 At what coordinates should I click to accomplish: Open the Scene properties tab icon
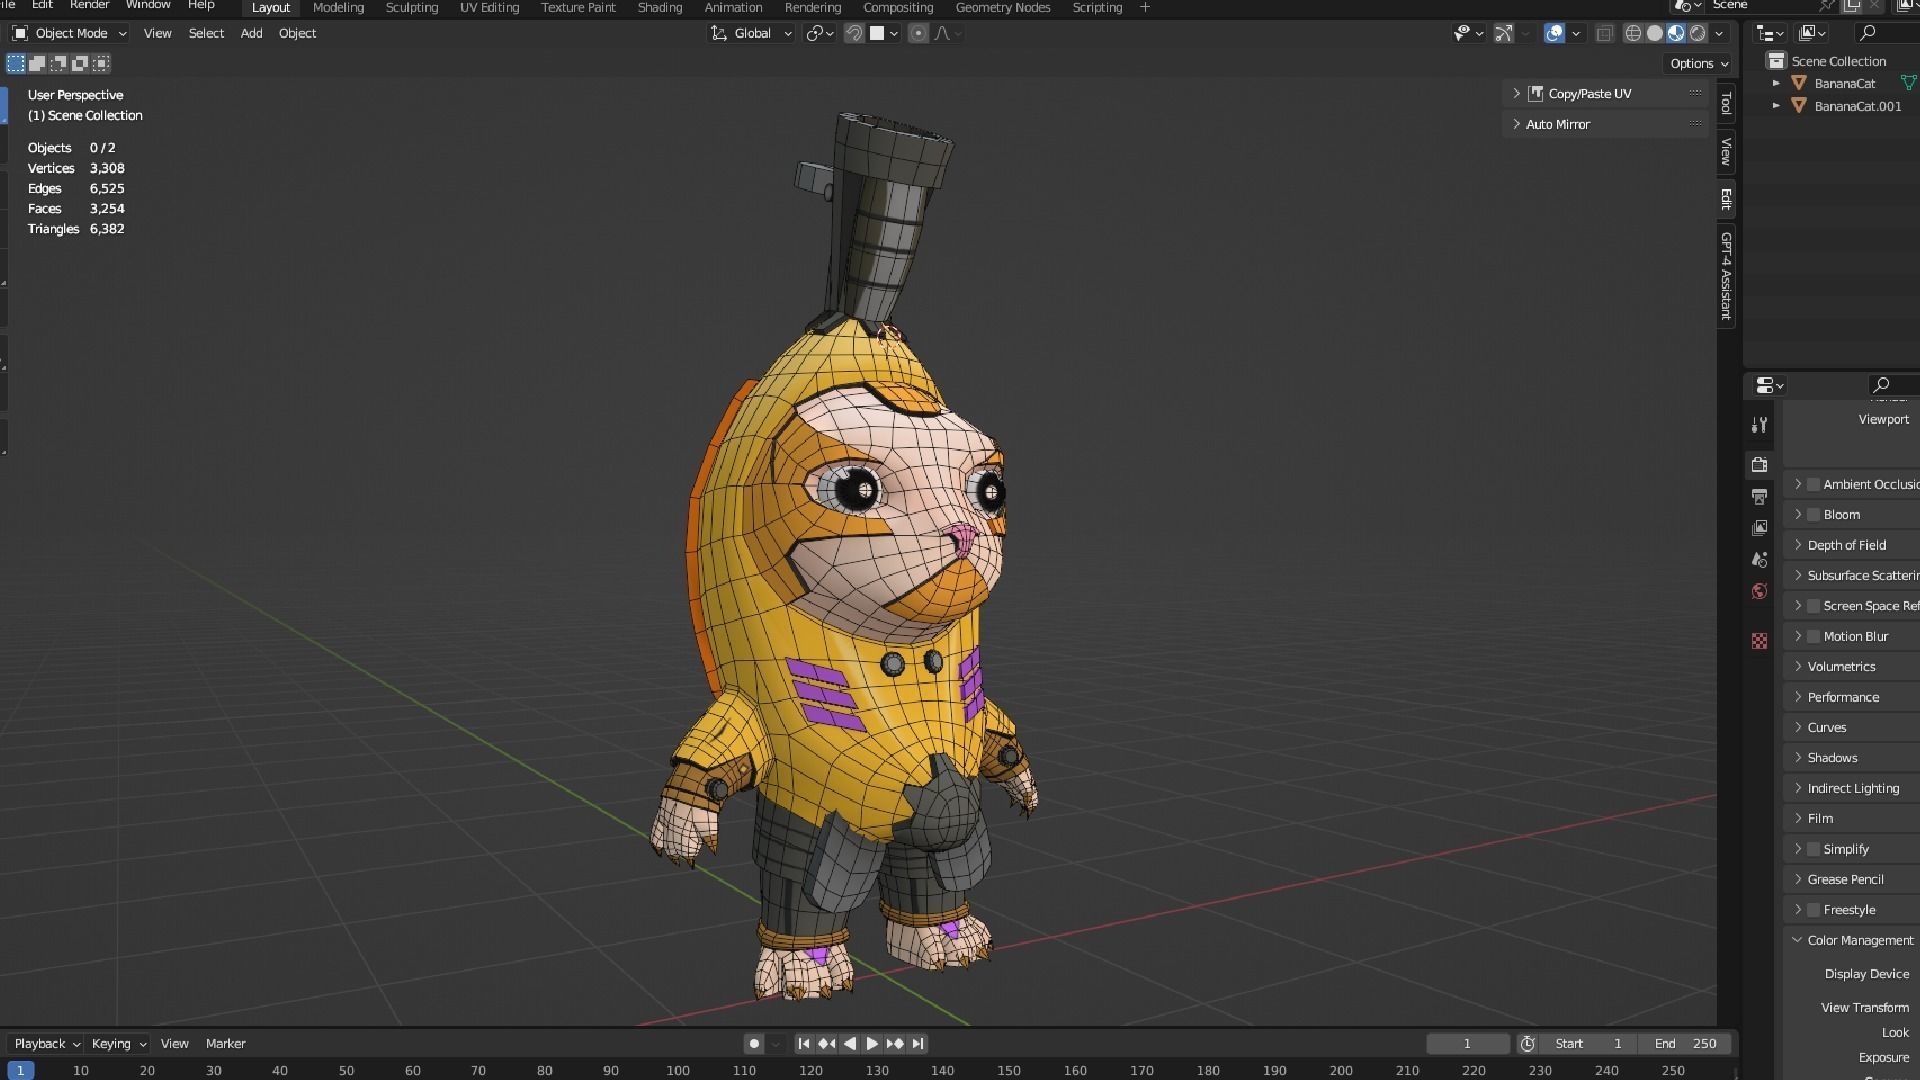pos(1759,559)
